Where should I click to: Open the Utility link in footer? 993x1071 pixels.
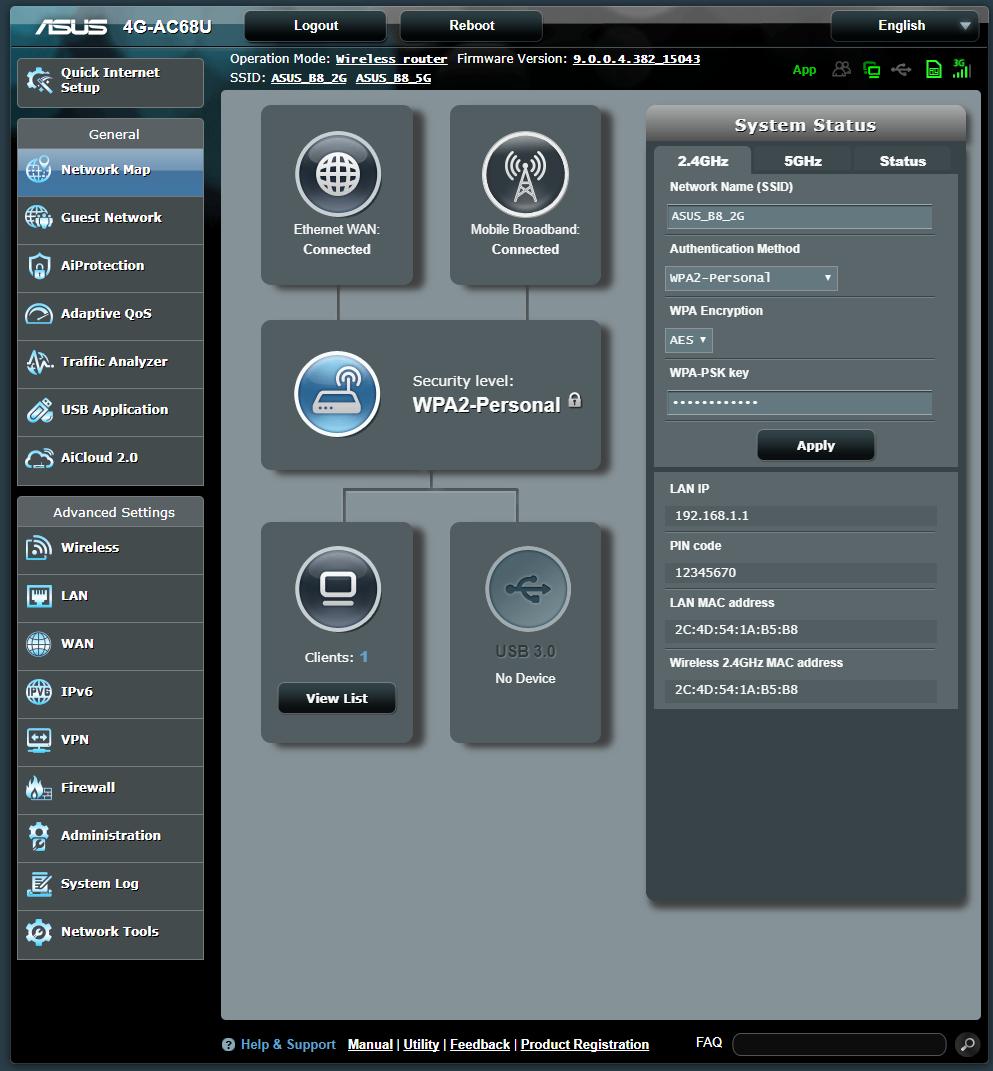(421, 1044)
